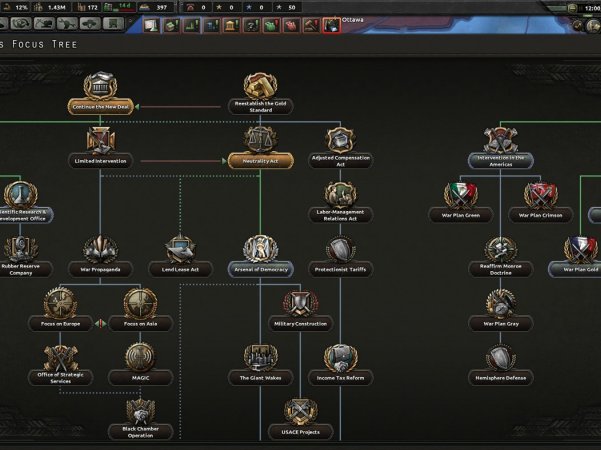Choose the Focus on Asia node

140,324
